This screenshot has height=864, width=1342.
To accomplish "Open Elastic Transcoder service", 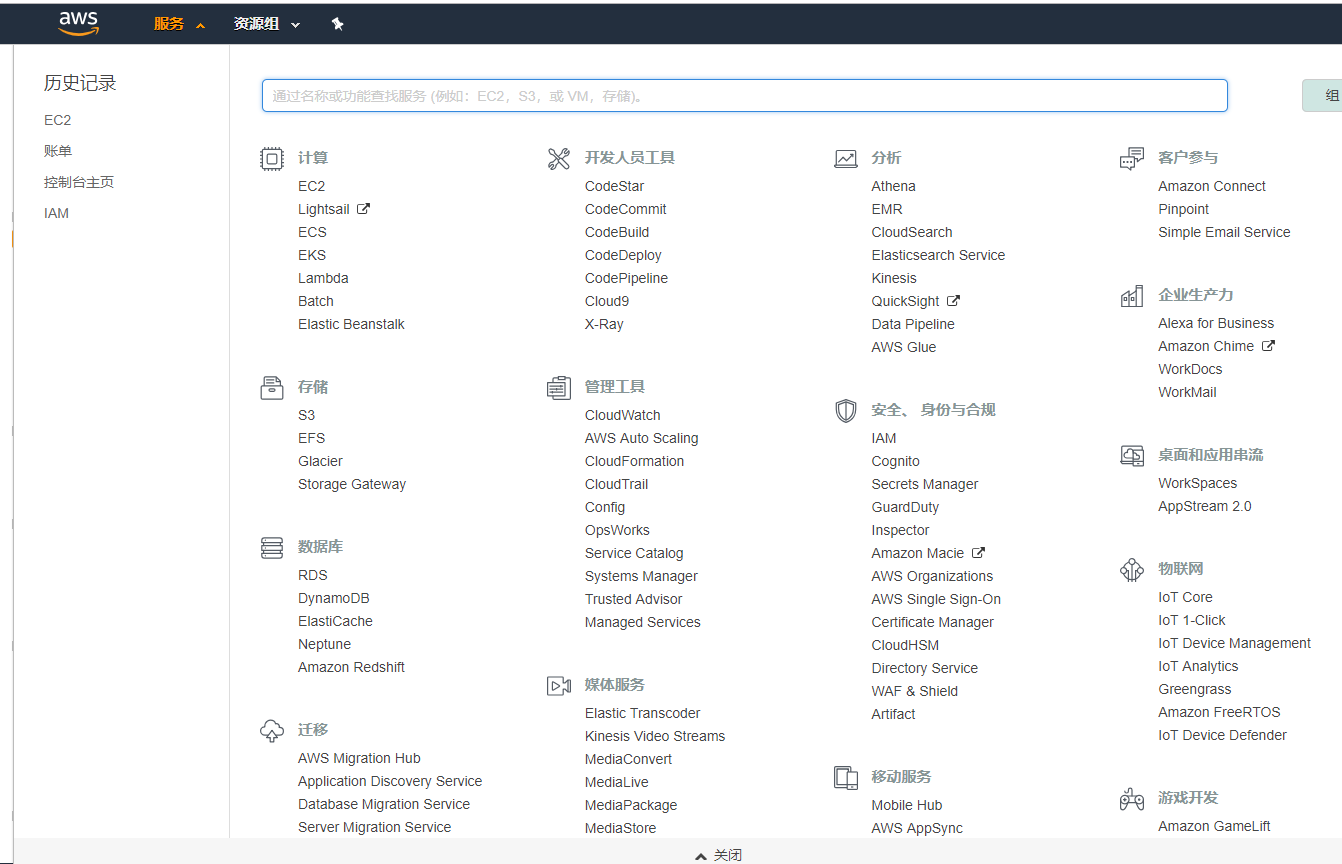I will [642, 713].
